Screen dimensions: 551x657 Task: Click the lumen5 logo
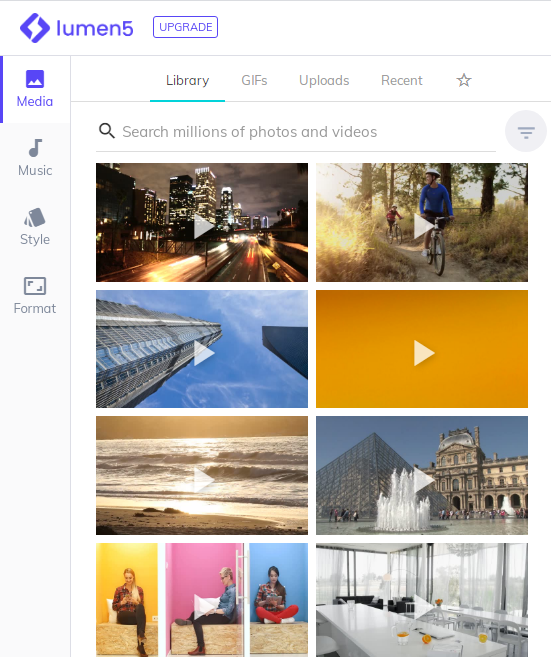tap(76, 28)
